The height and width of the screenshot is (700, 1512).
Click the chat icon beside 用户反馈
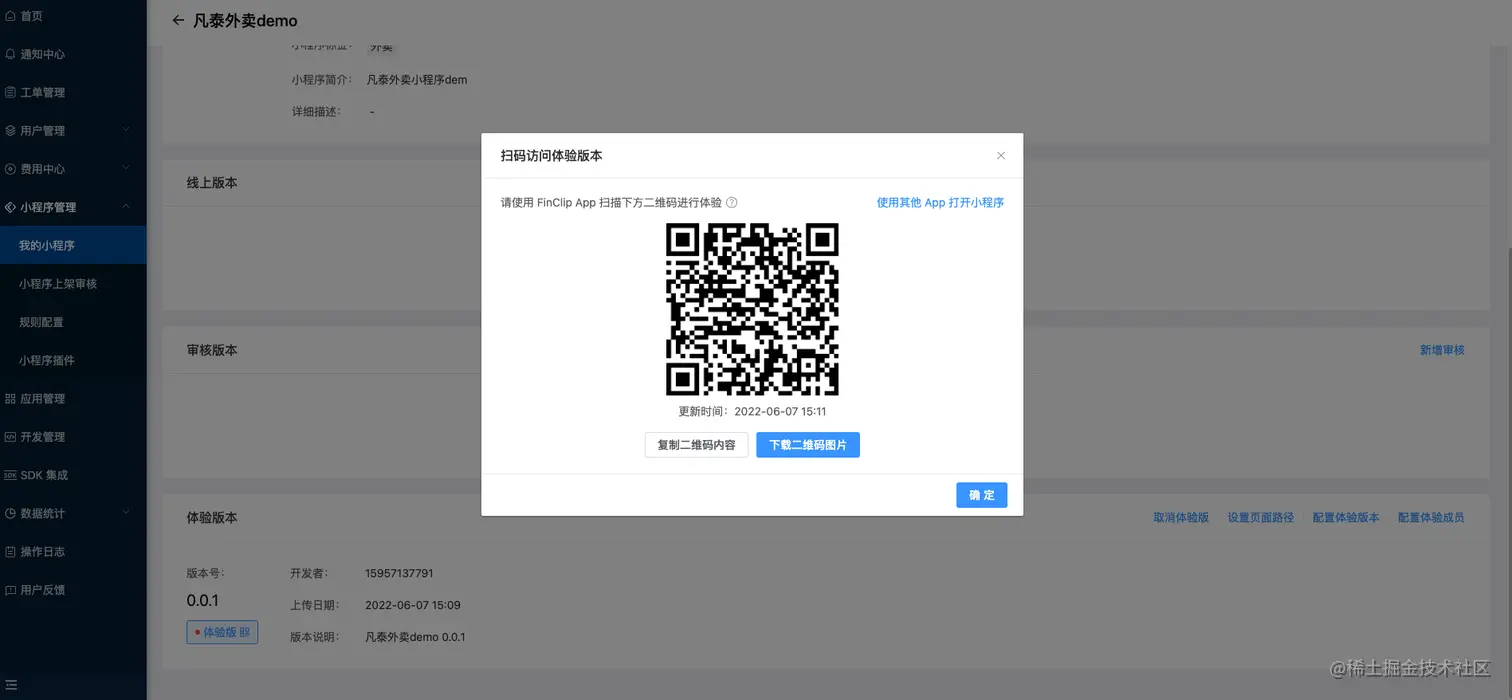coord(10,590)
